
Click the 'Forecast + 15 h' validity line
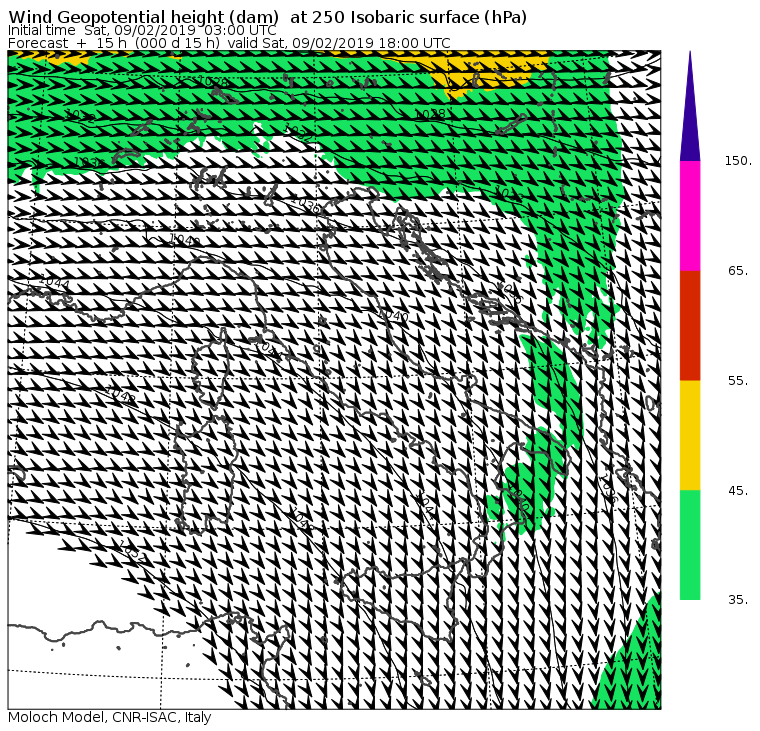(229, 43)
